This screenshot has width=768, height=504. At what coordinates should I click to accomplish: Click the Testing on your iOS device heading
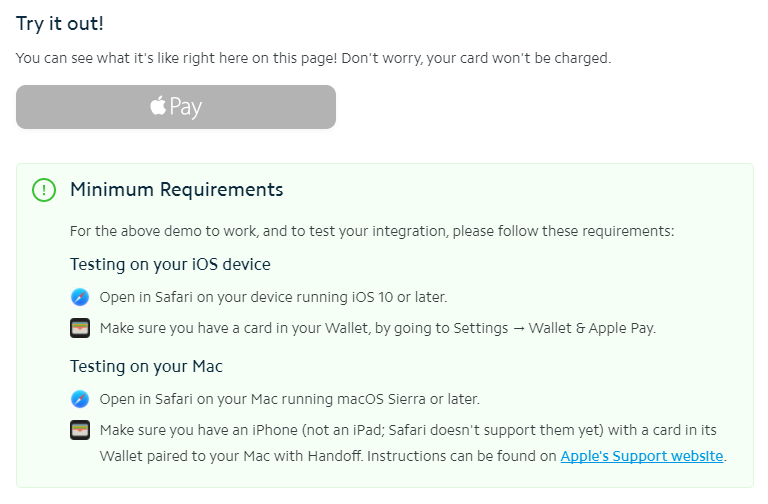point(170,264)
